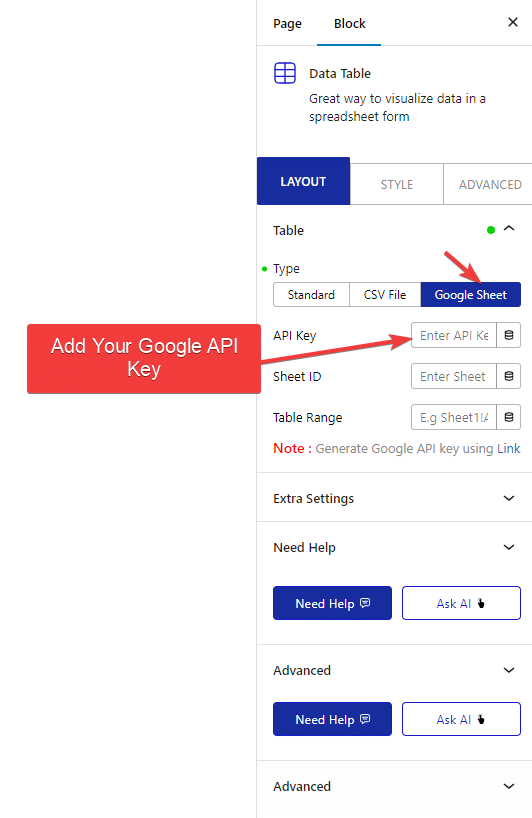Expand the first Advanced section
This screenshot has height=818, width=532.
pyautogui.click(x=394, y=670)
